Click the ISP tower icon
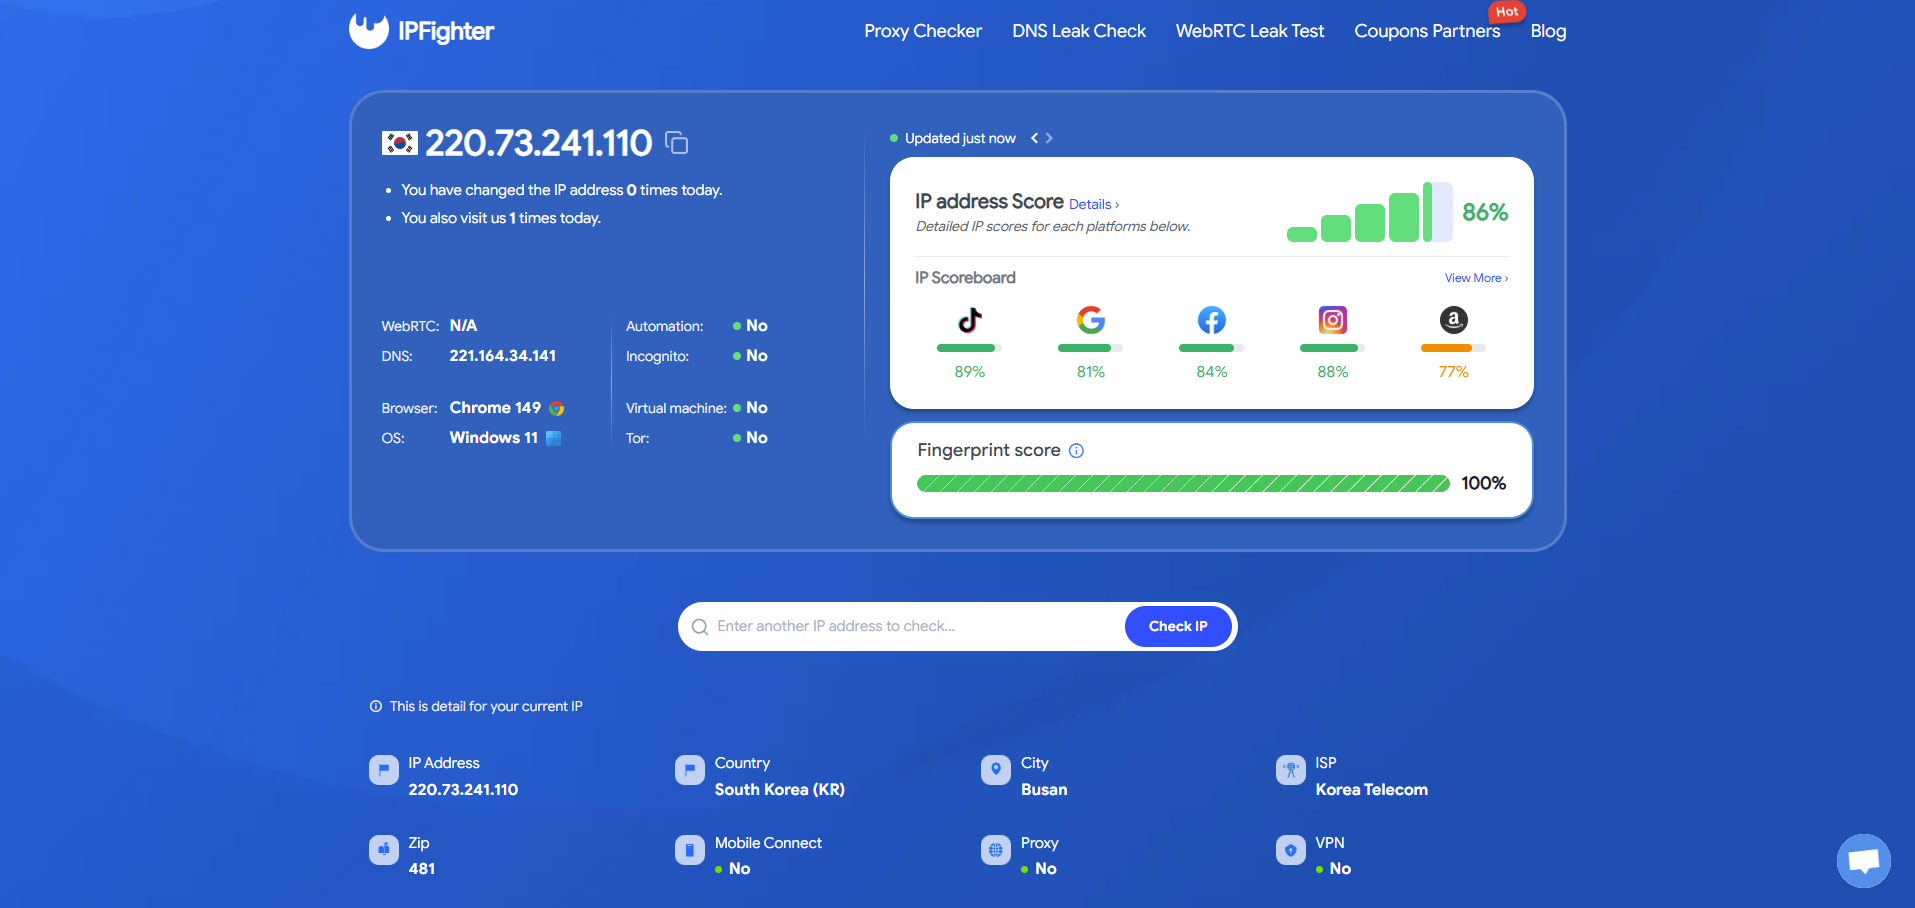Image resolution: width=1915 pixels, height=908 pixels. click(1291, 770)
